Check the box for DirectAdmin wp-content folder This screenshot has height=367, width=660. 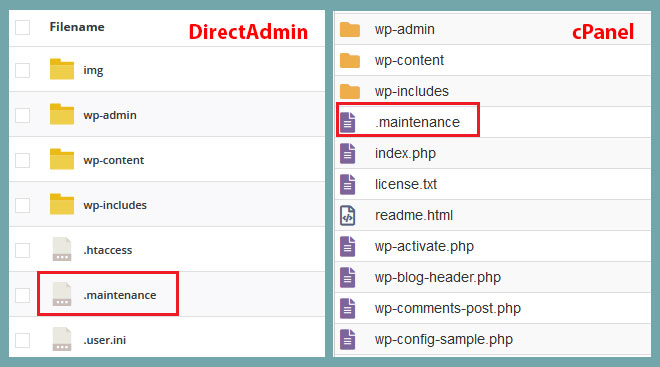click(22, 160)
